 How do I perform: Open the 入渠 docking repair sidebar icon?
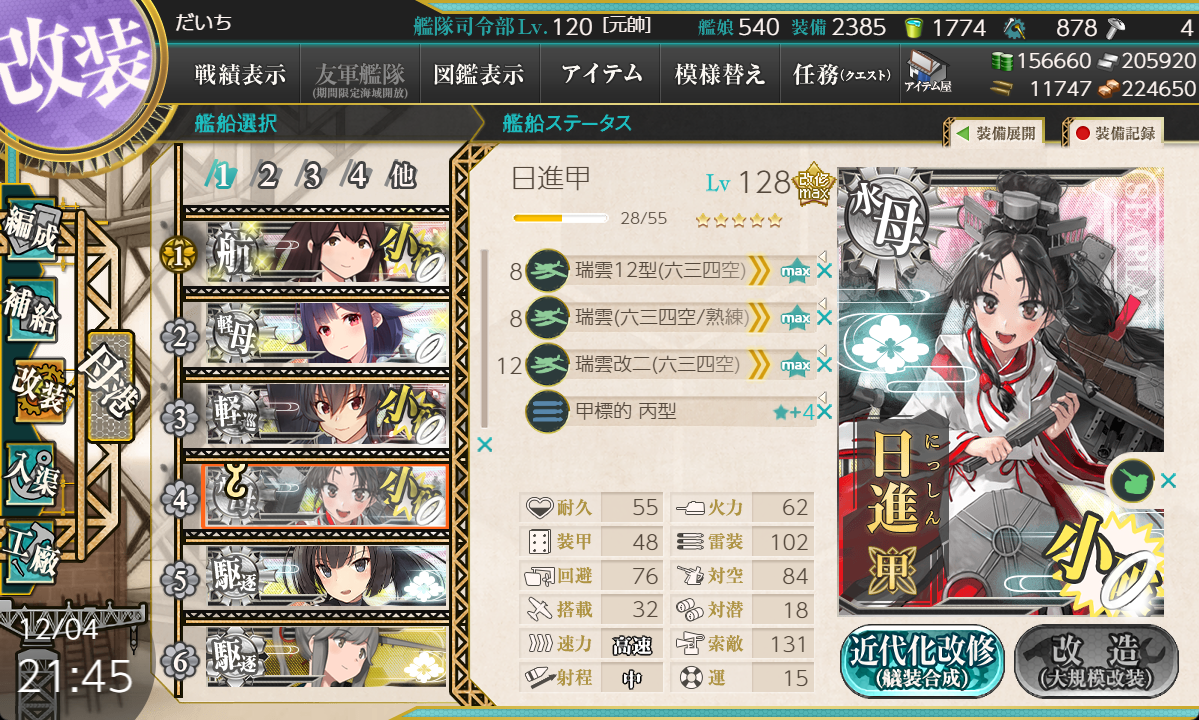pos(31,474)
